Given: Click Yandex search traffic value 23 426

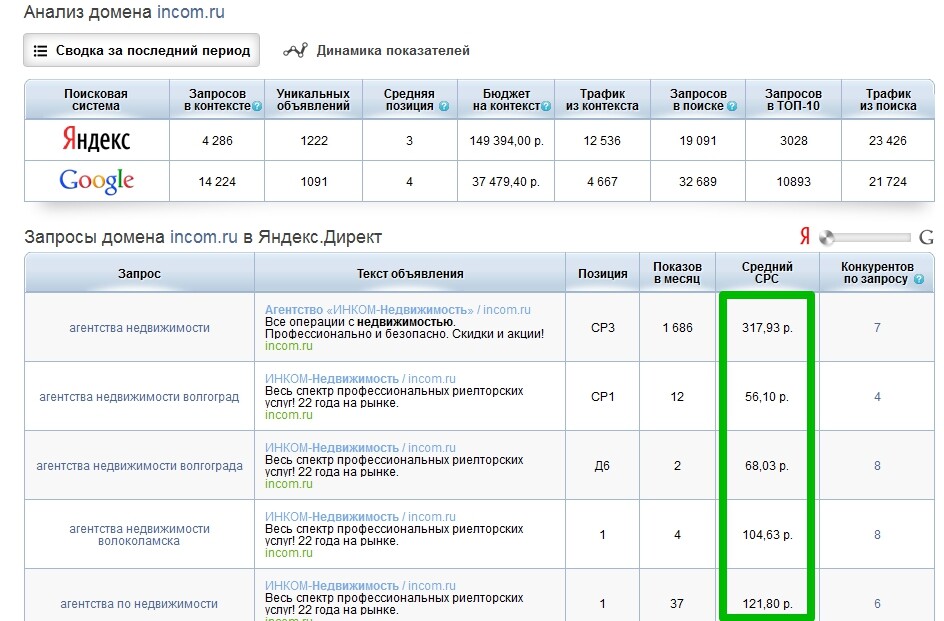Looking at the screenshot, I should (x=888, y=140).
